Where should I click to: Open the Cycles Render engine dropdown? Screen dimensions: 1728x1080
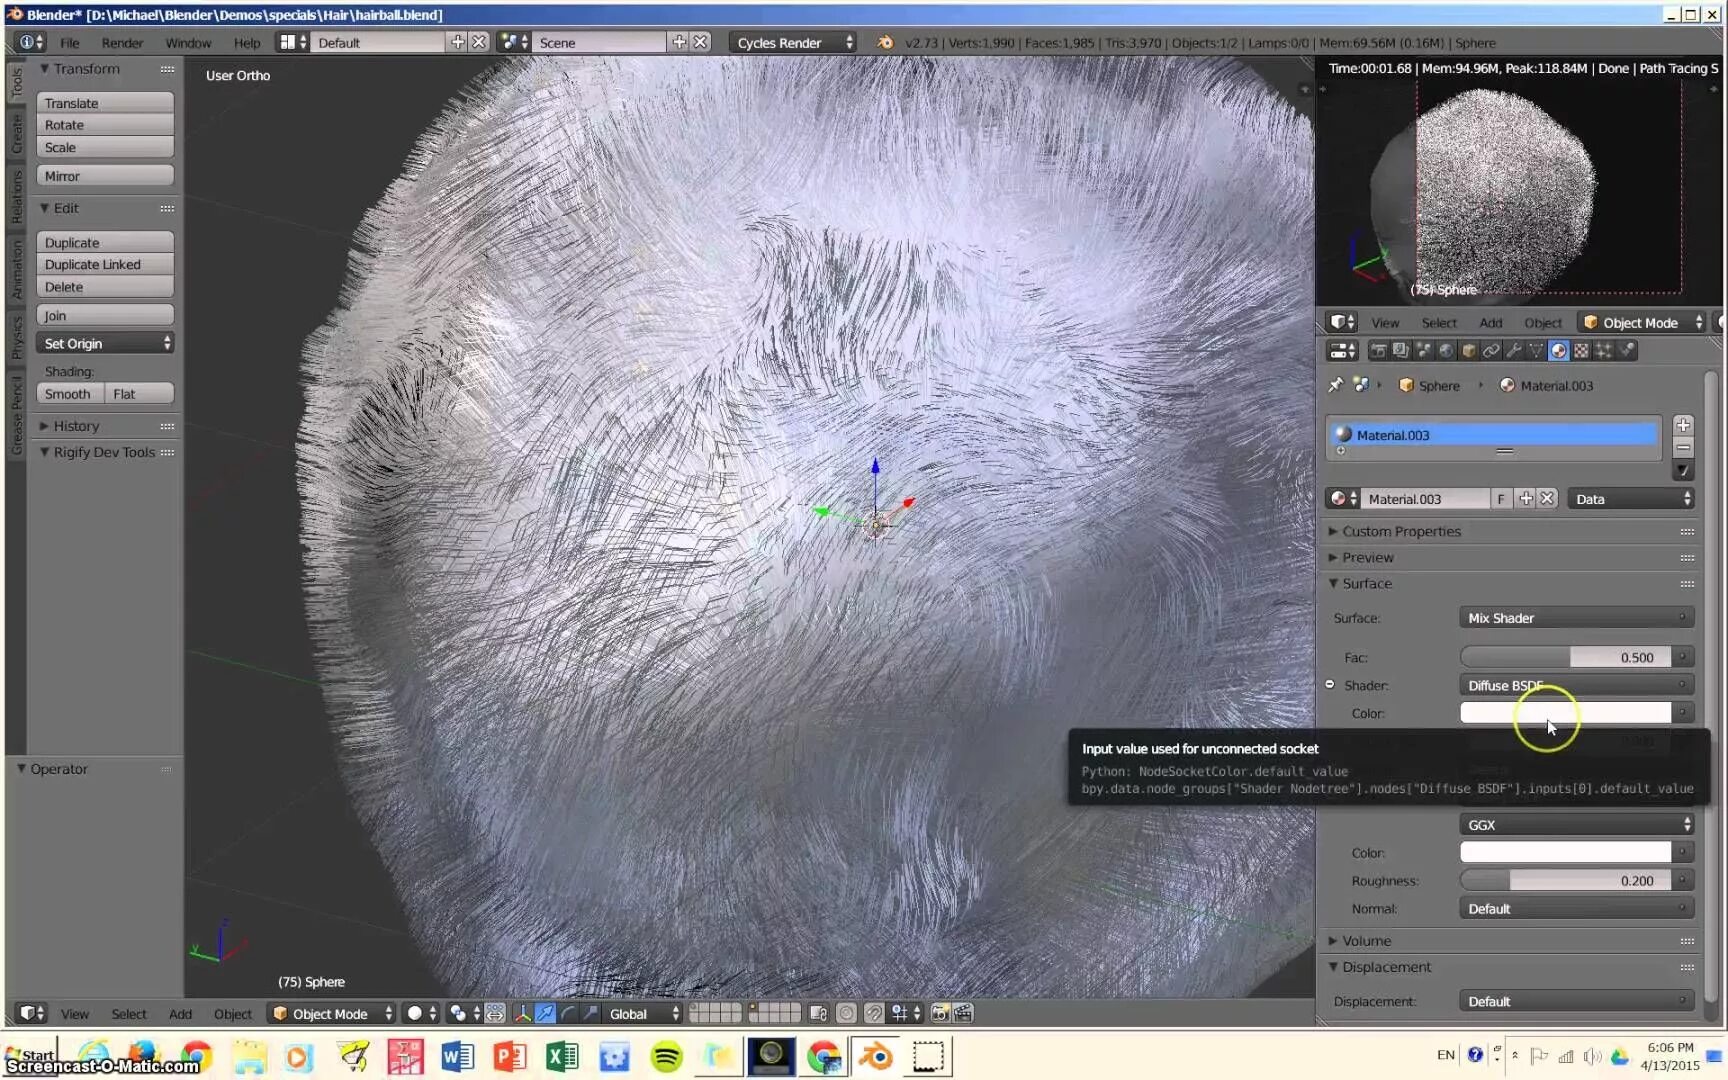793,42
